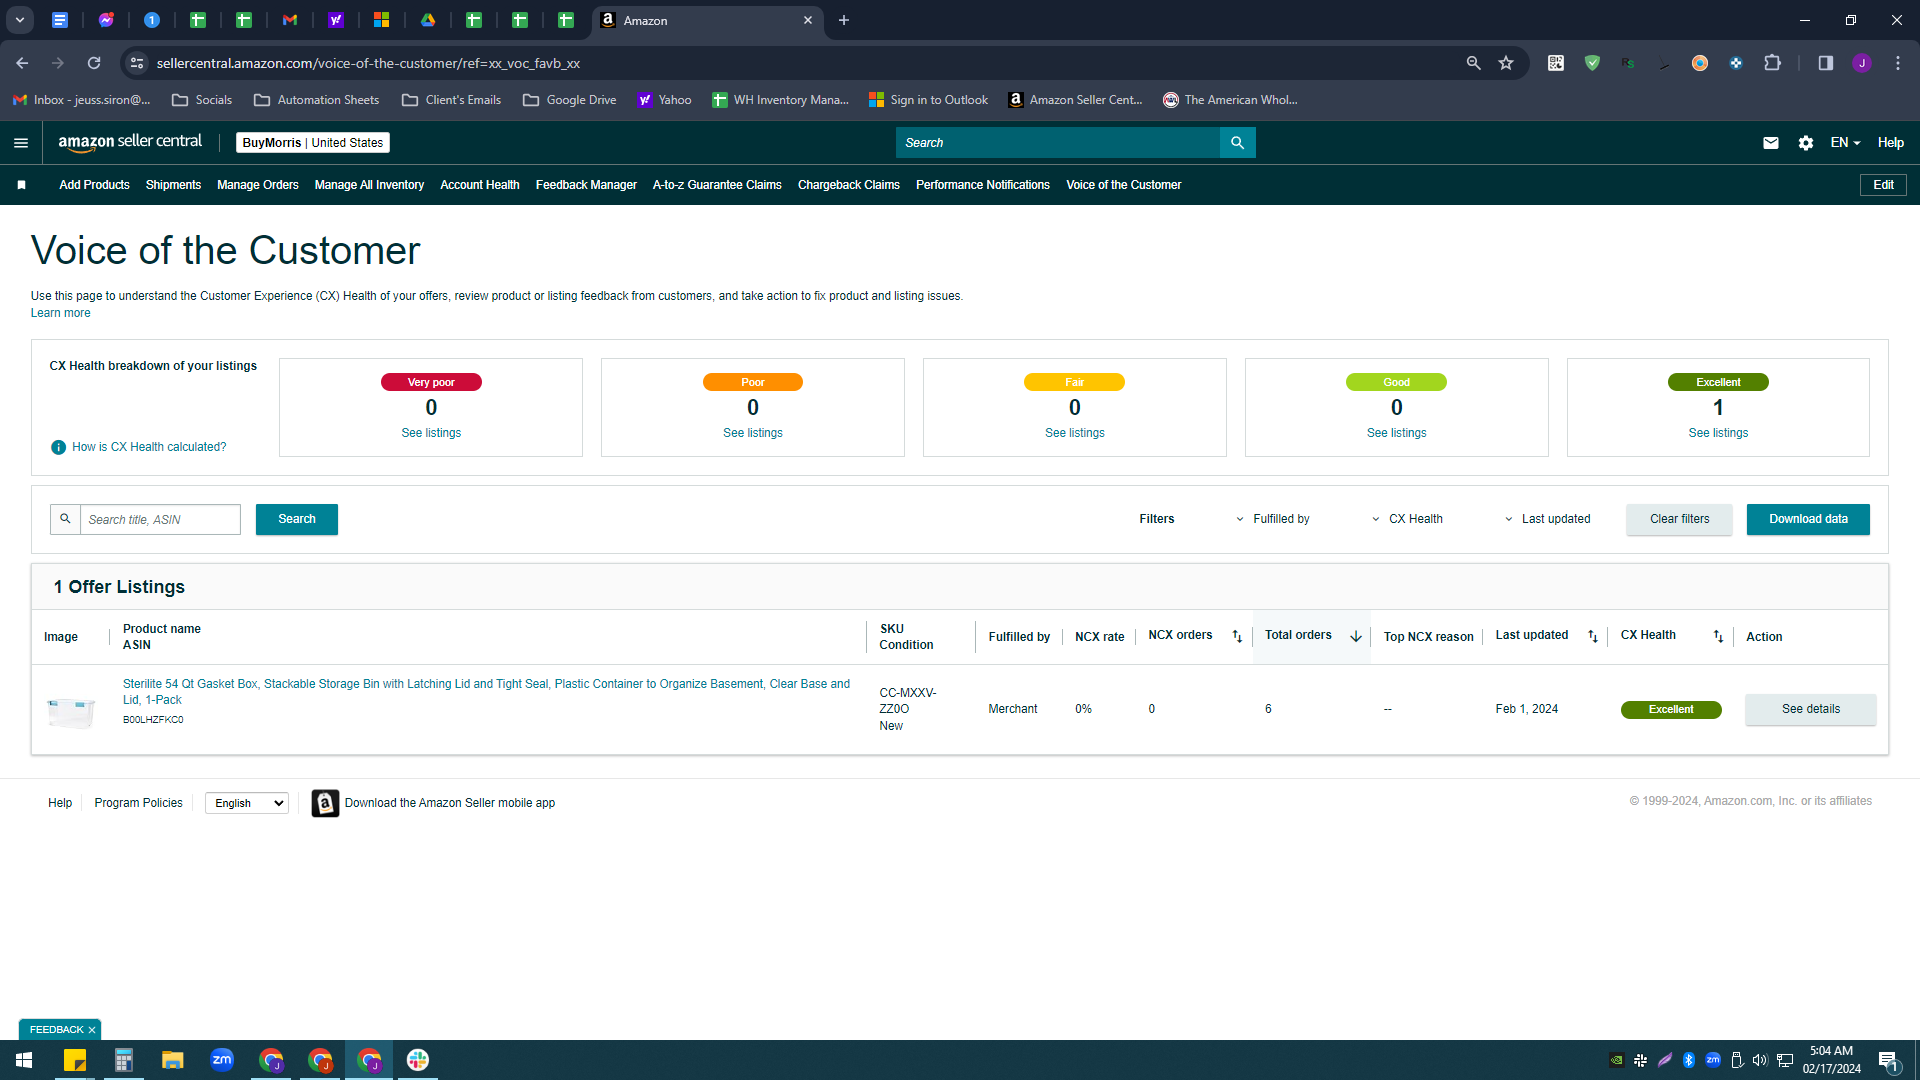
Task: Open See listings under Excellent
Action: pyautogui.click(x=1718, y=433)
